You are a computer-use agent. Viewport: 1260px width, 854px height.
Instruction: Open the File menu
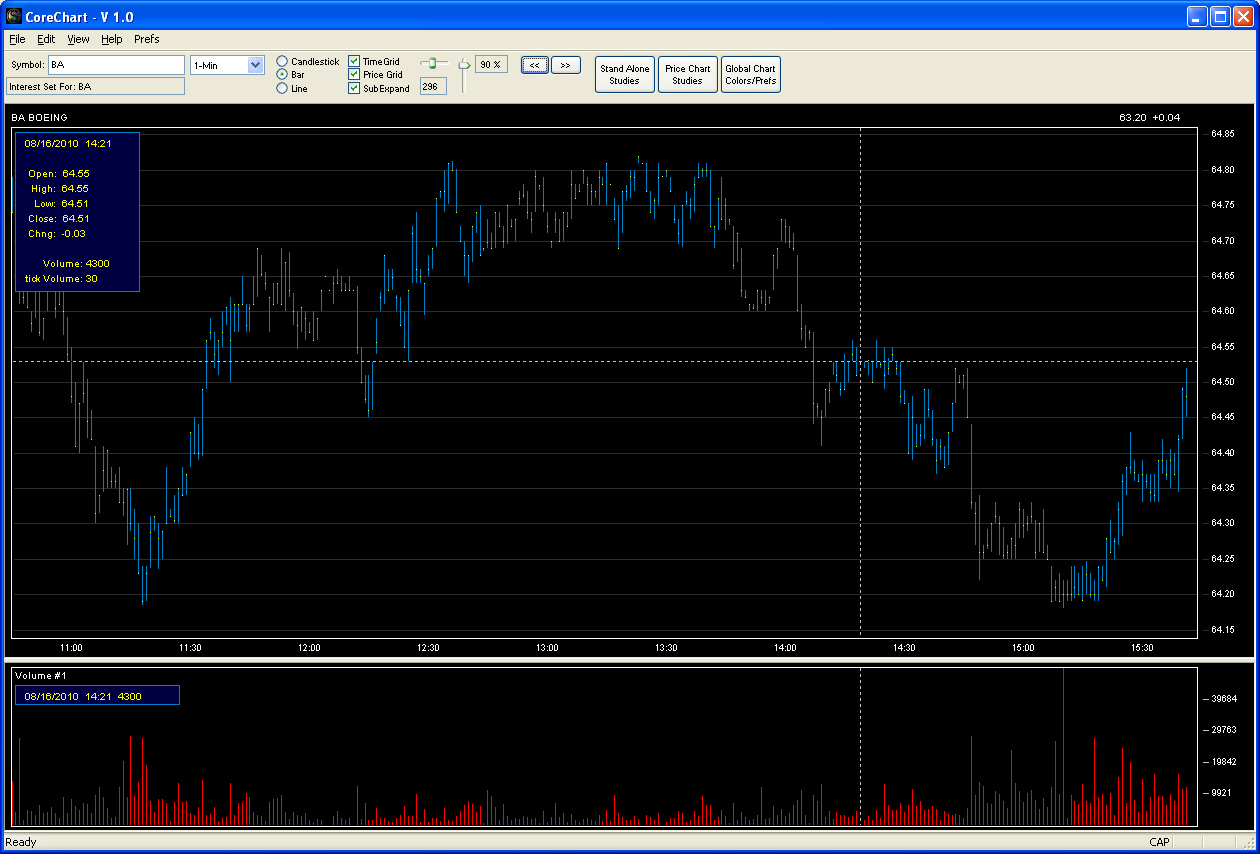(17, 39)
